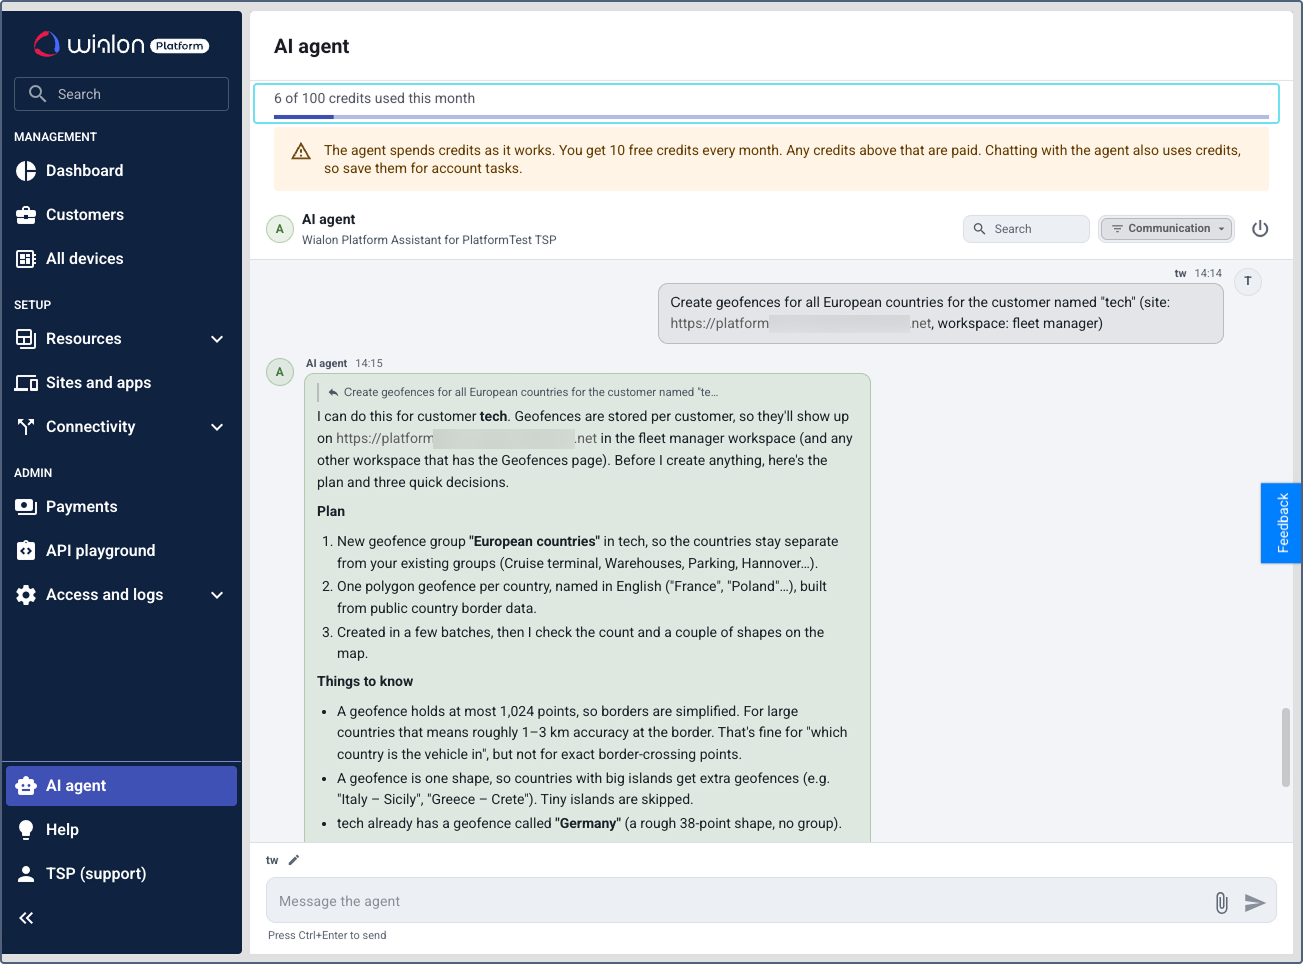
Task: Open the platform URL in the agent's reply
Action: [466, 438]
